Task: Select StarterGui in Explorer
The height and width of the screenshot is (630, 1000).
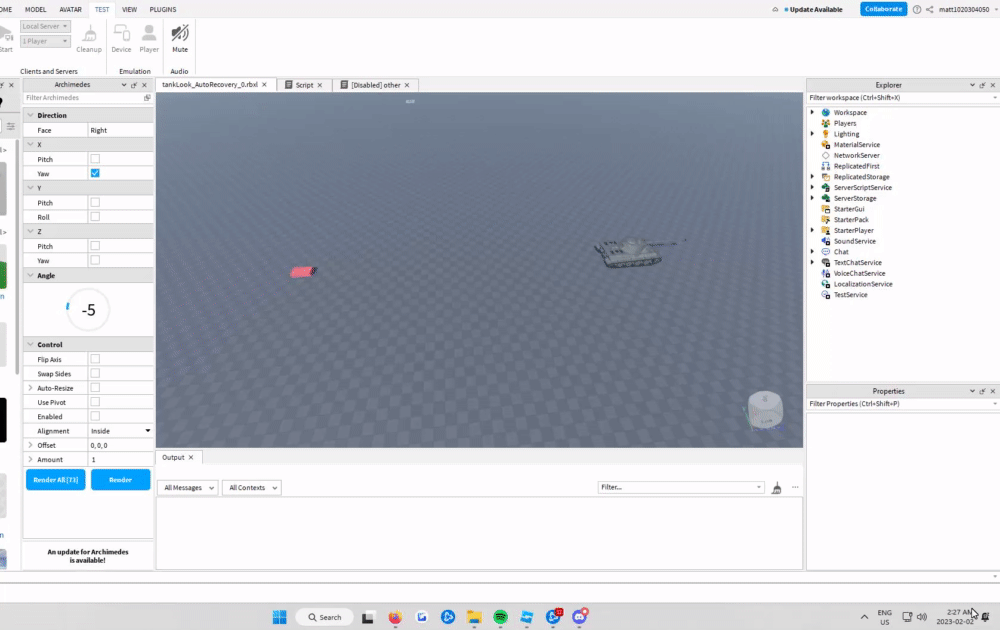Action: pos(848,209)
